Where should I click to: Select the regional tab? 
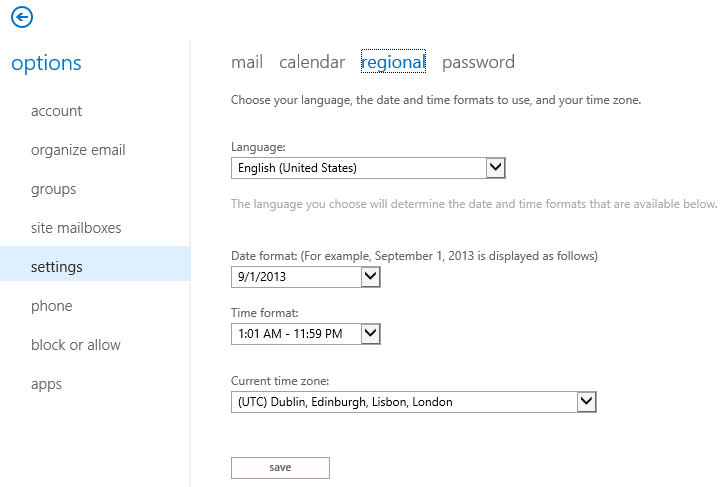(393, 62)
